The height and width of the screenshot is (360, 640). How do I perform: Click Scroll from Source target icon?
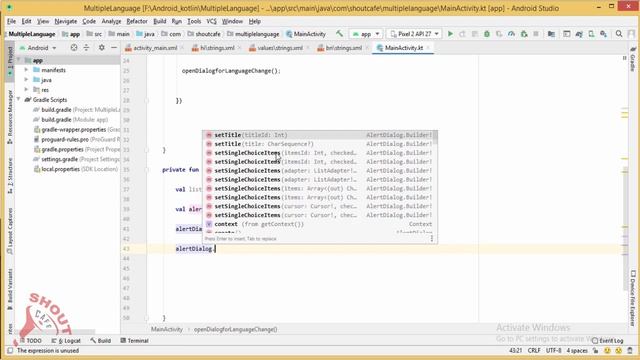pos(74,48)
